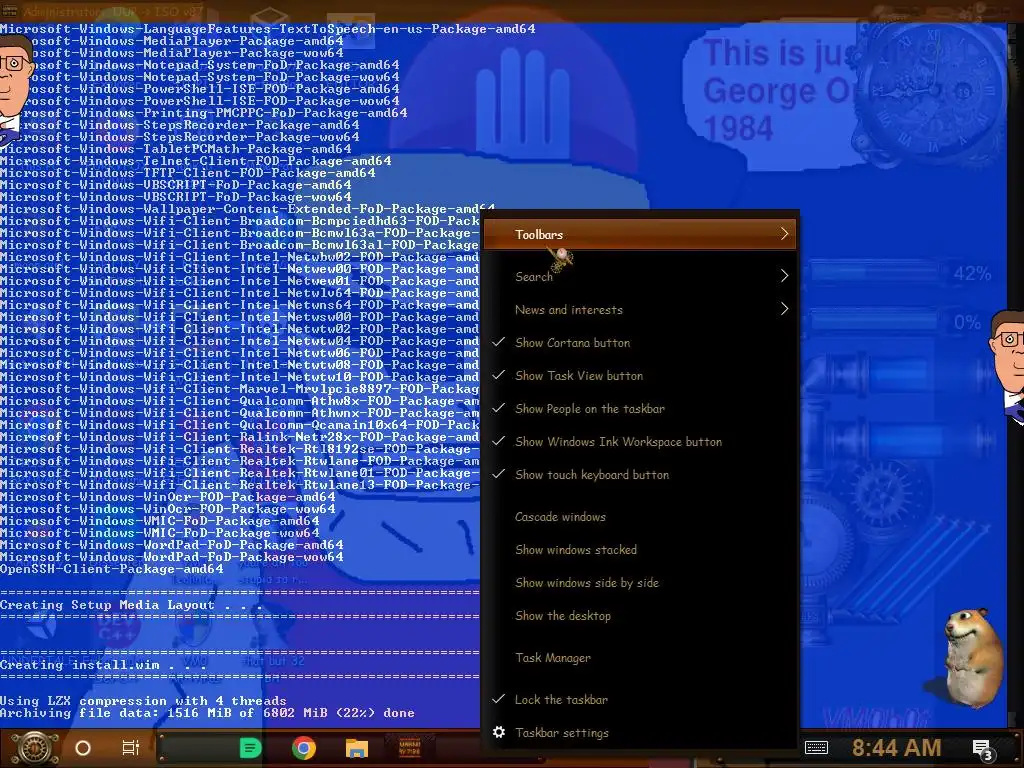Image resolution: width=1024 pixels, height=768 pixels.
Task: Click the console icon beside File Explorer
Action: (409, 748)
